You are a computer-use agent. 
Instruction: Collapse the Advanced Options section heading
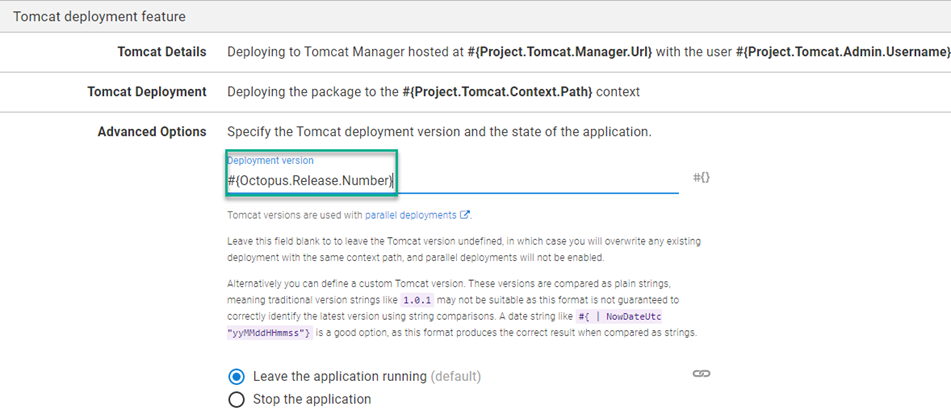(152, 132)
